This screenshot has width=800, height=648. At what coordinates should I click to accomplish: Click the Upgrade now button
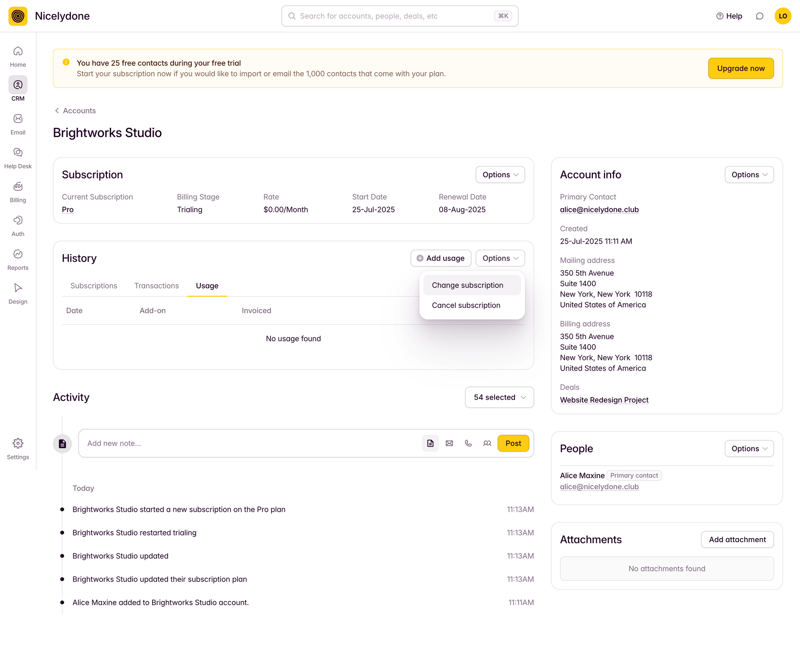pyautogui.click(x=739, y=68)
